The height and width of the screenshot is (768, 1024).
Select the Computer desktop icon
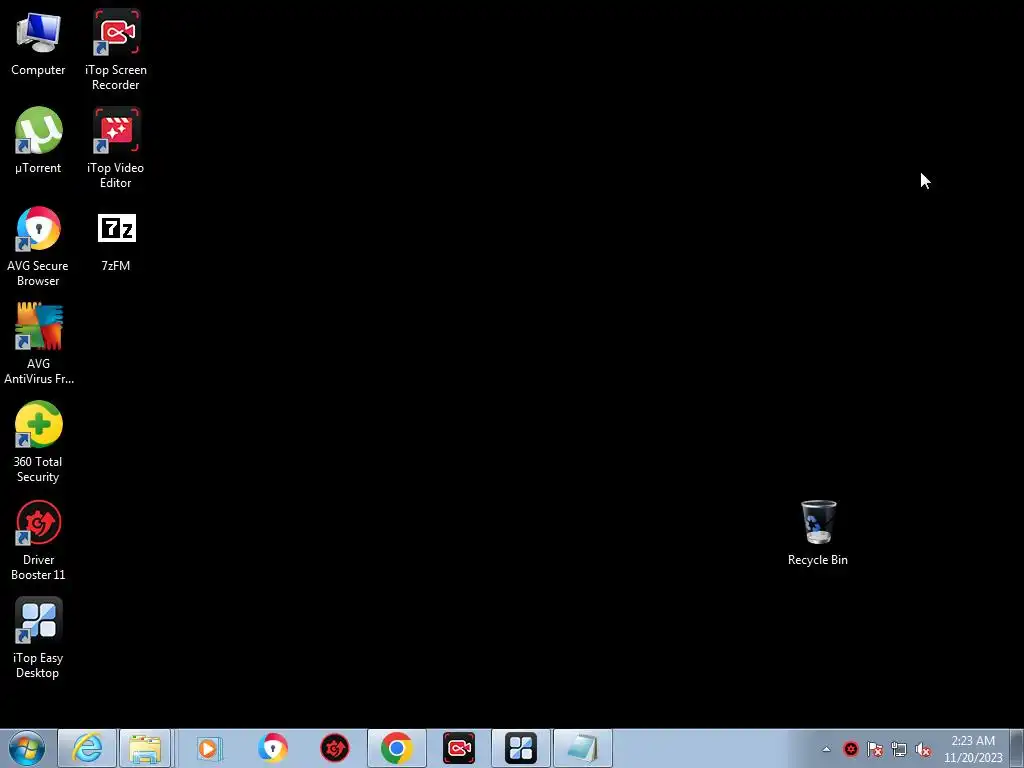(x=38, y=44)
